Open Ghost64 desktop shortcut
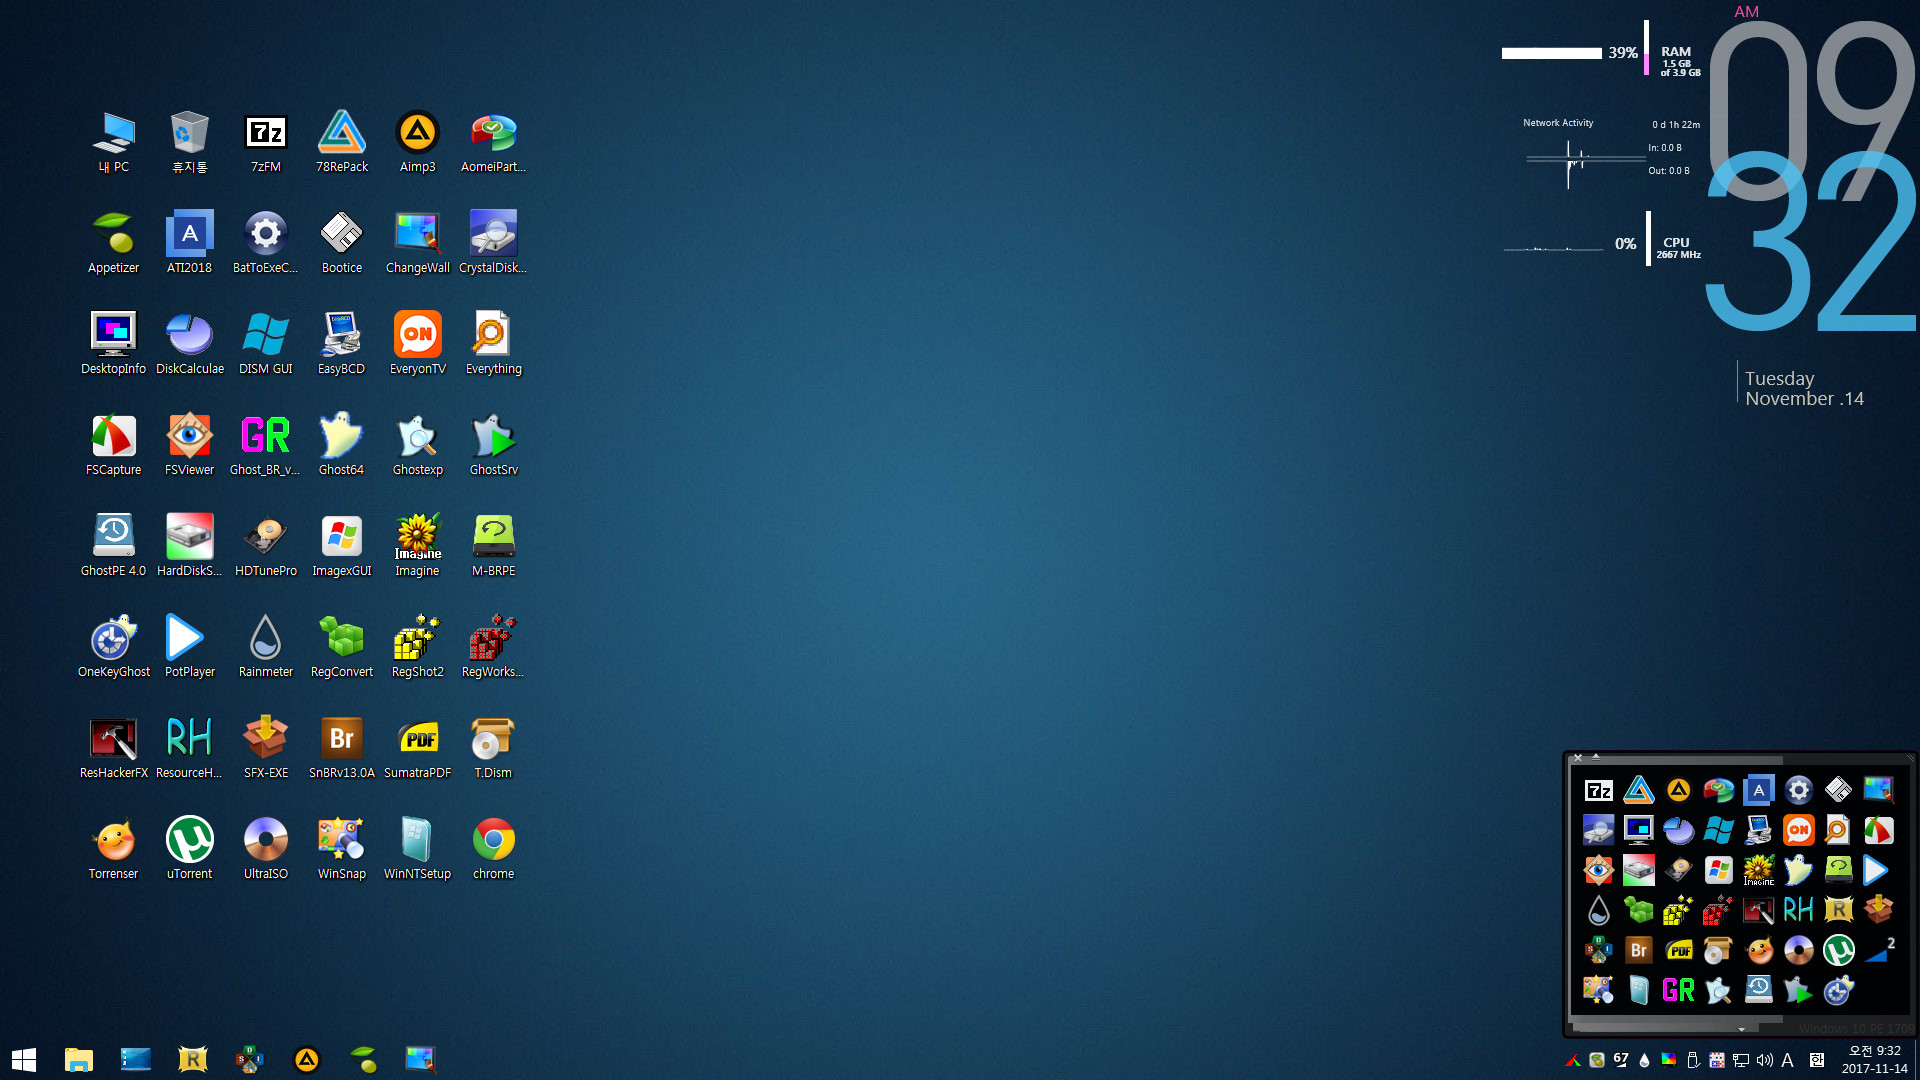 point(342,445)
